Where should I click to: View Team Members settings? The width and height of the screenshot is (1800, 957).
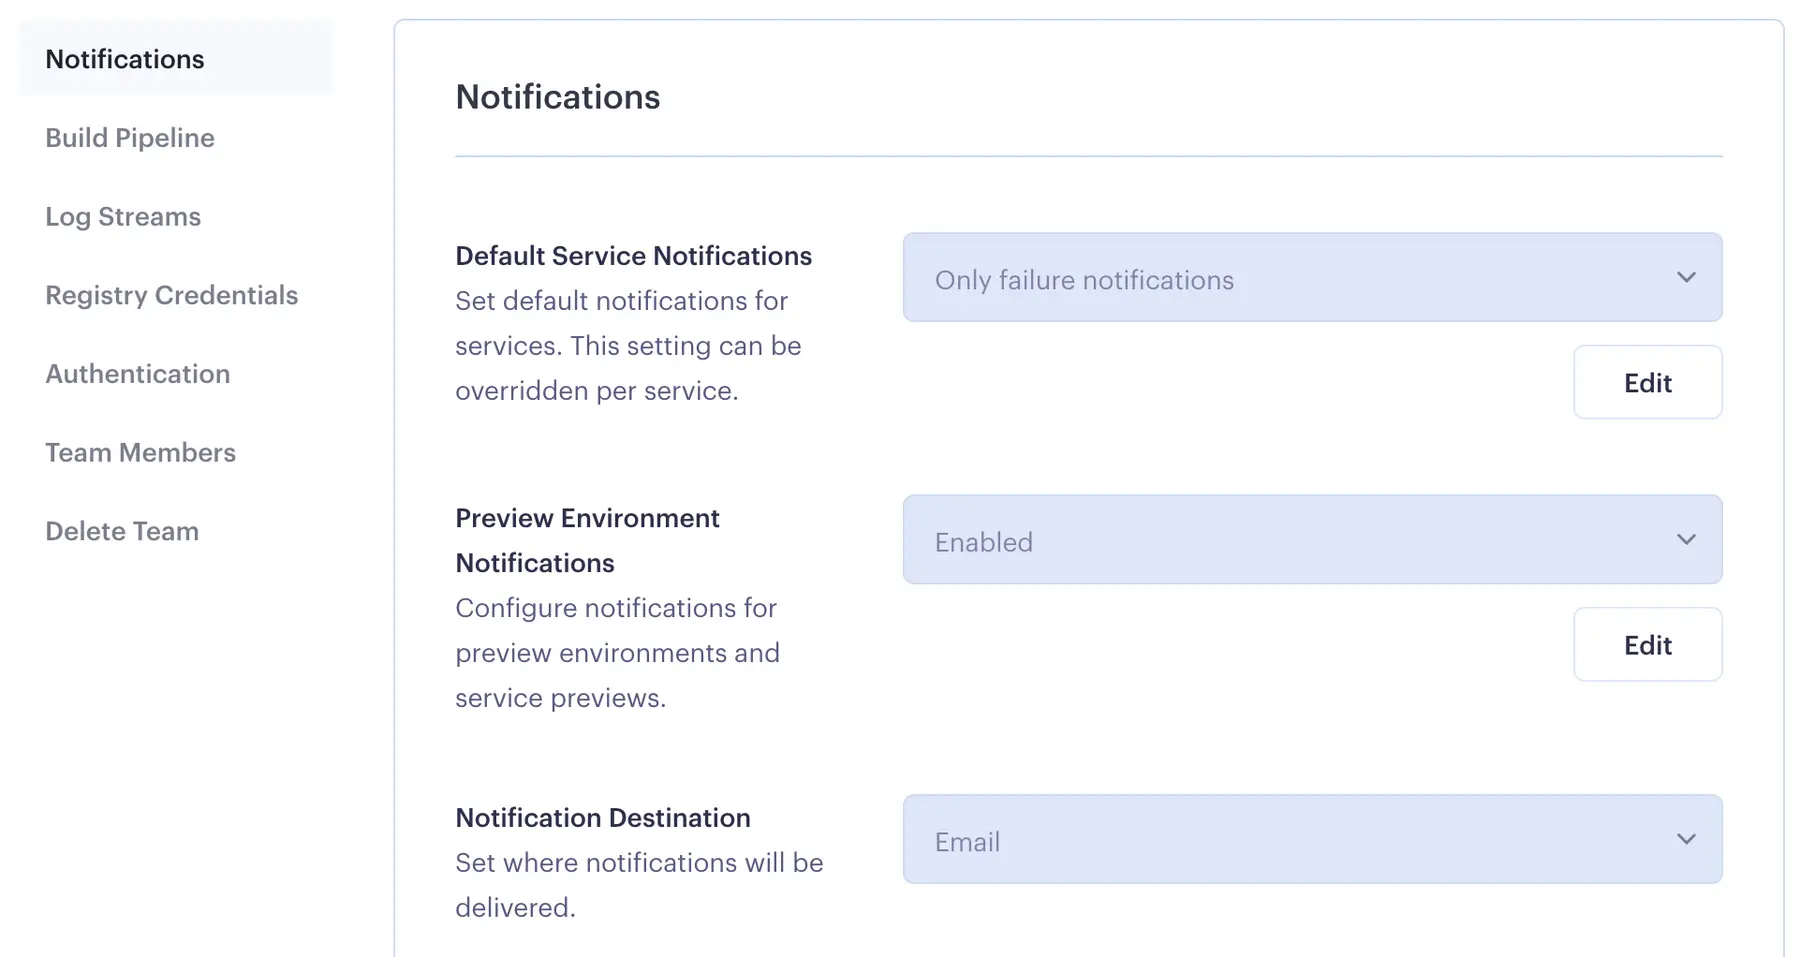[x=140, y=452]
